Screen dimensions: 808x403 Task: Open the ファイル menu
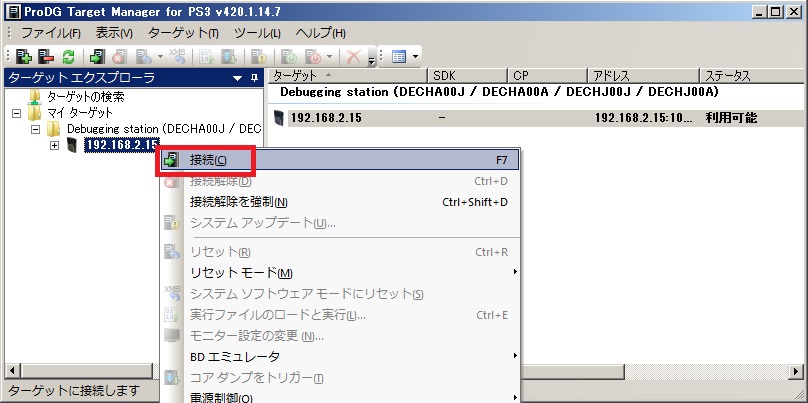(x=50, y=33)
